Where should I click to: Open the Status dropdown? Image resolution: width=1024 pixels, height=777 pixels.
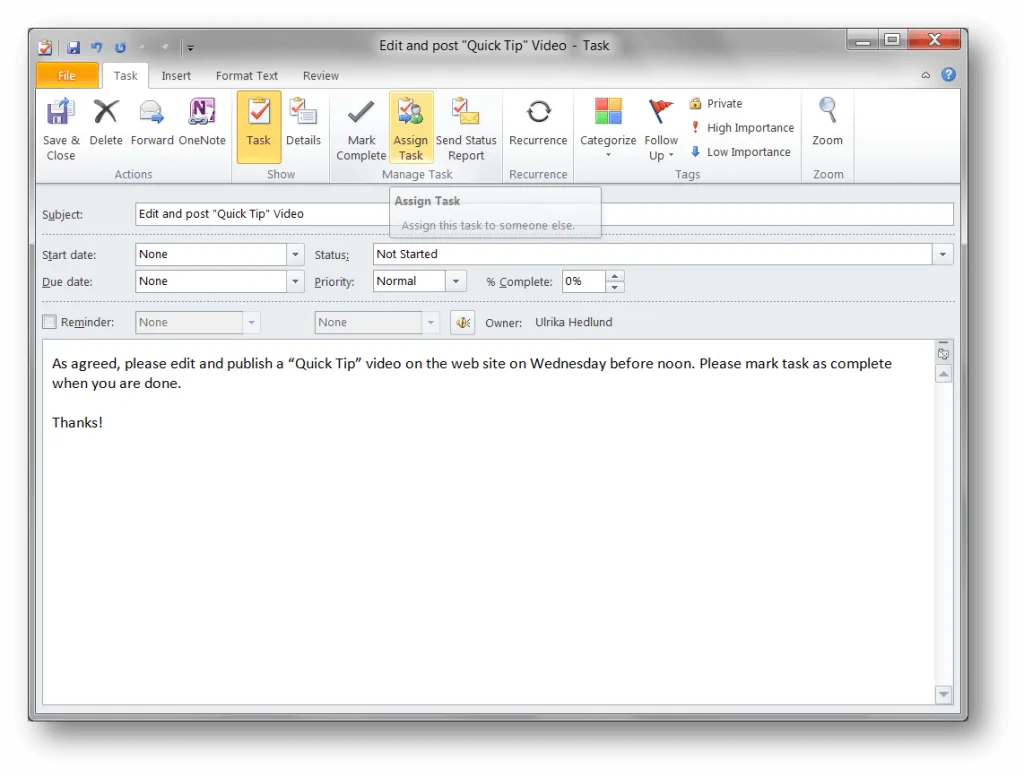pos(941,253)
